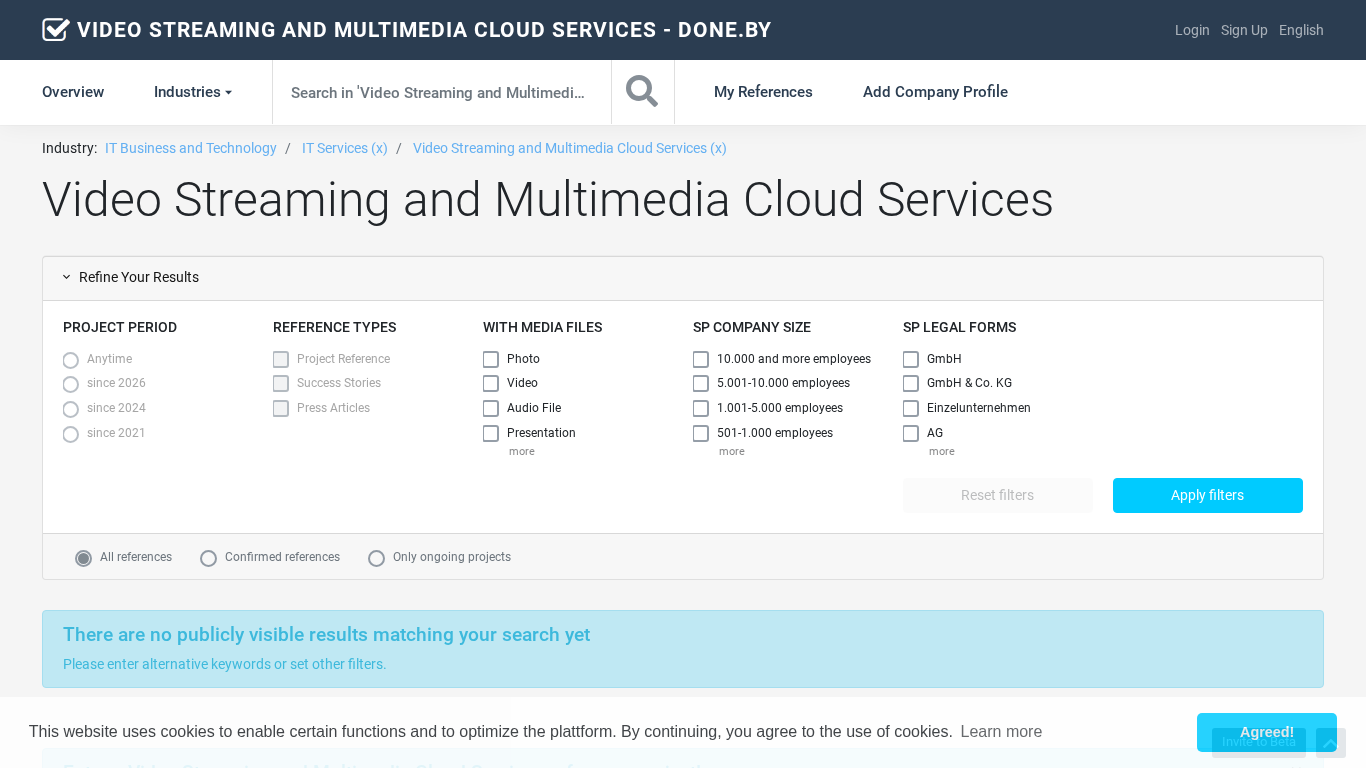Viewport: 1366px width, 768px height.
Task: Click the scroll-to-top arrow icon
Action: point(1330,743)
